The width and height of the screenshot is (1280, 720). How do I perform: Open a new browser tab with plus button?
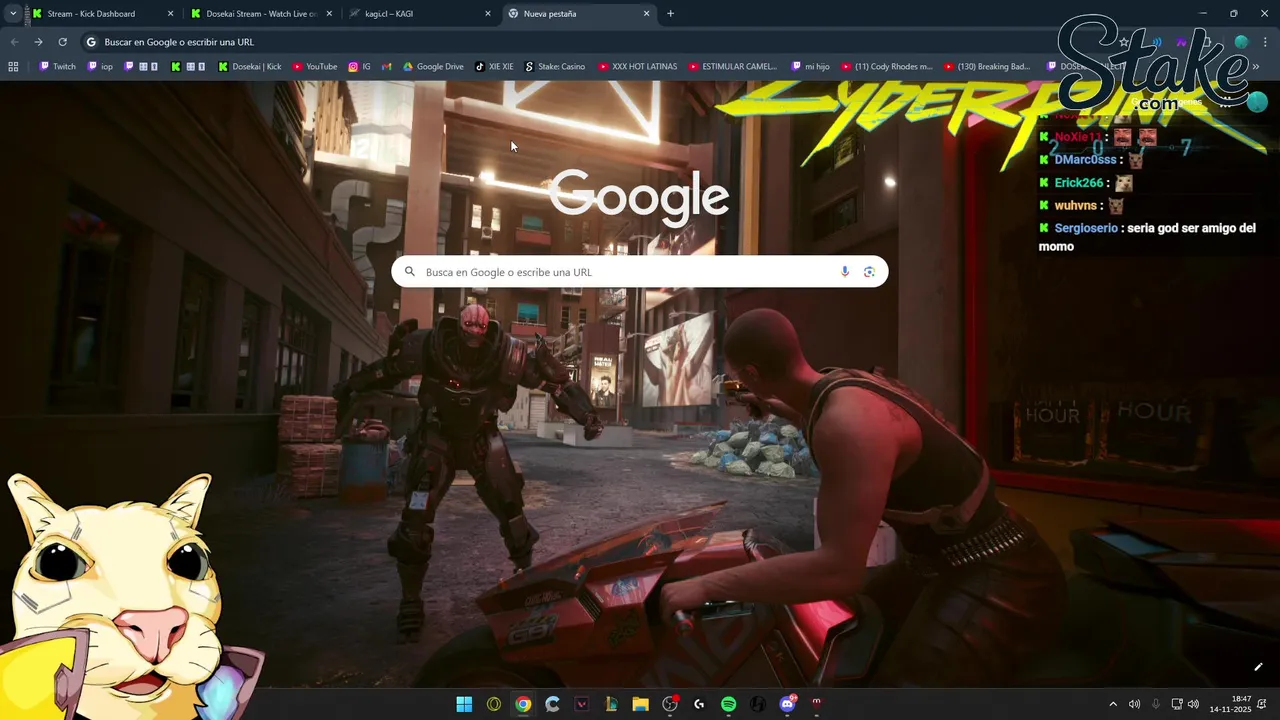(670, 14)
